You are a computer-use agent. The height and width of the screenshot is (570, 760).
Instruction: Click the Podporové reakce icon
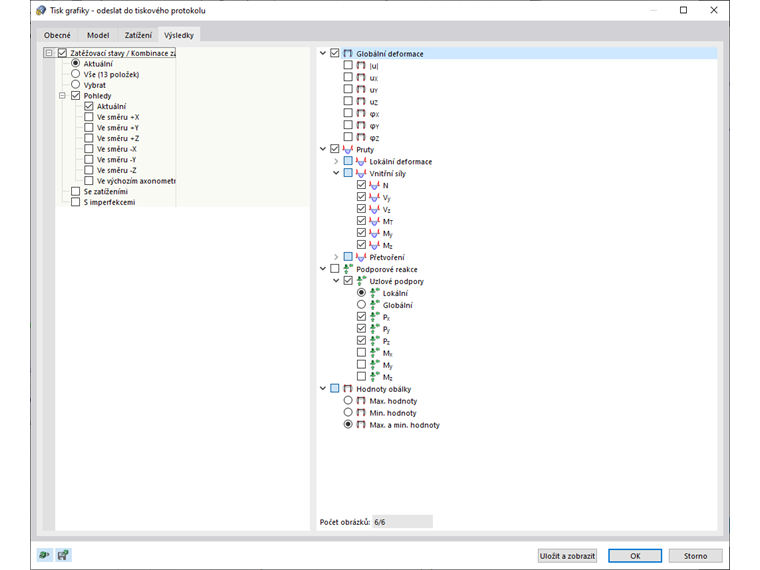[348, 269]
